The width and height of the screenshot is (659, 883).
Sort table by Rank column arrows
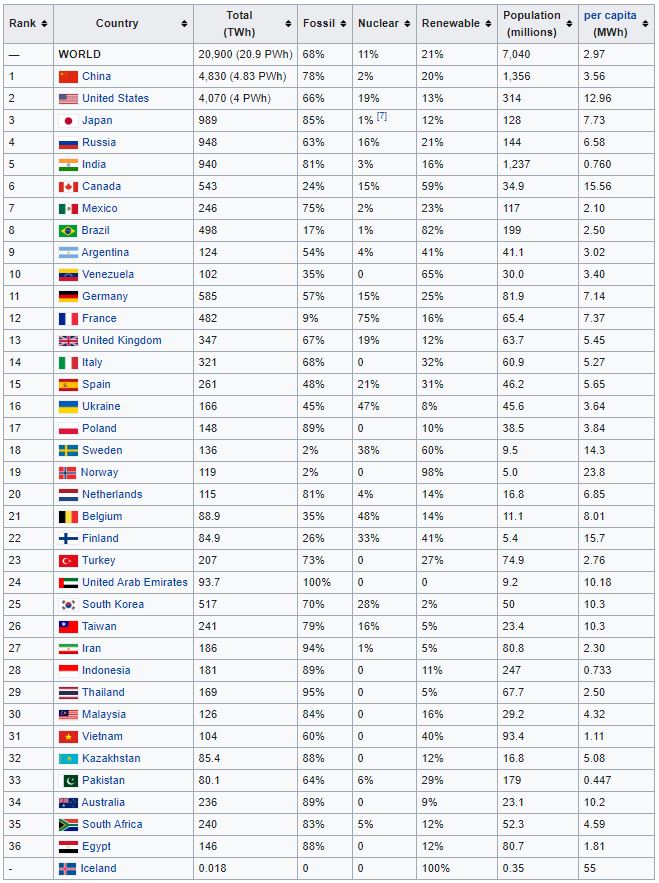tap(44, 24)
